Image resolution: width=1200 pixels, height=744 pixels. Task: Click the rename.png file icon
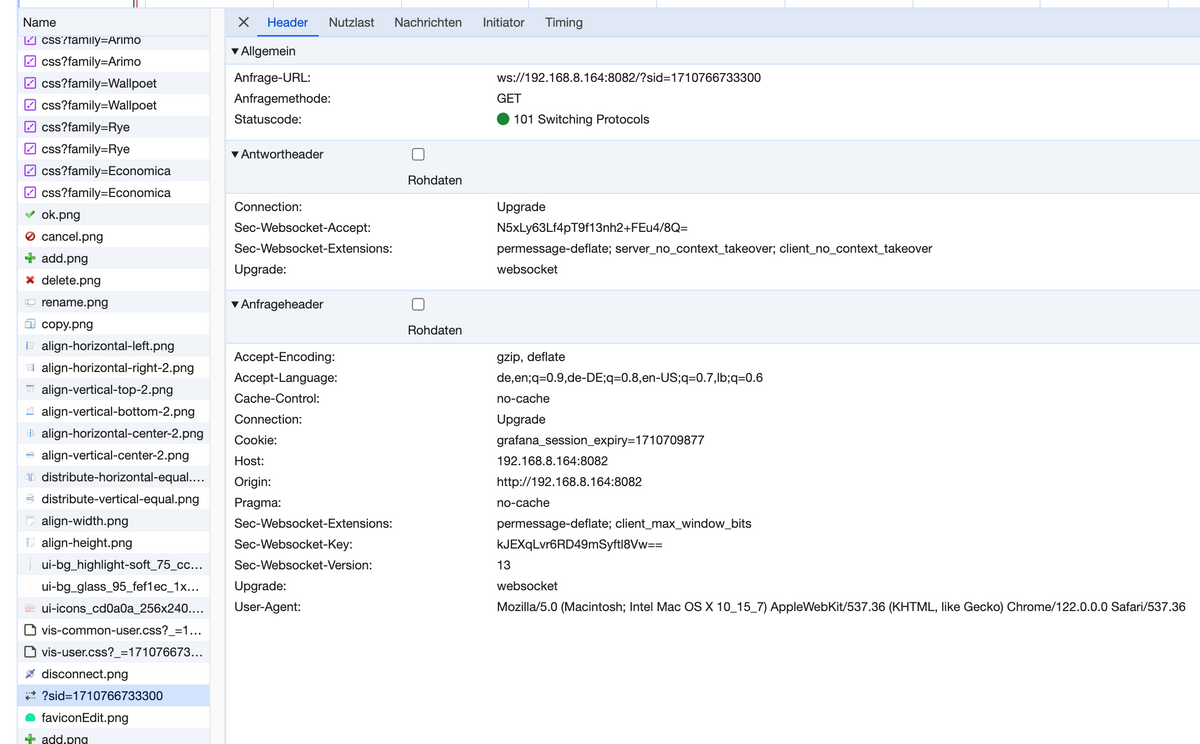click(30, 303)
